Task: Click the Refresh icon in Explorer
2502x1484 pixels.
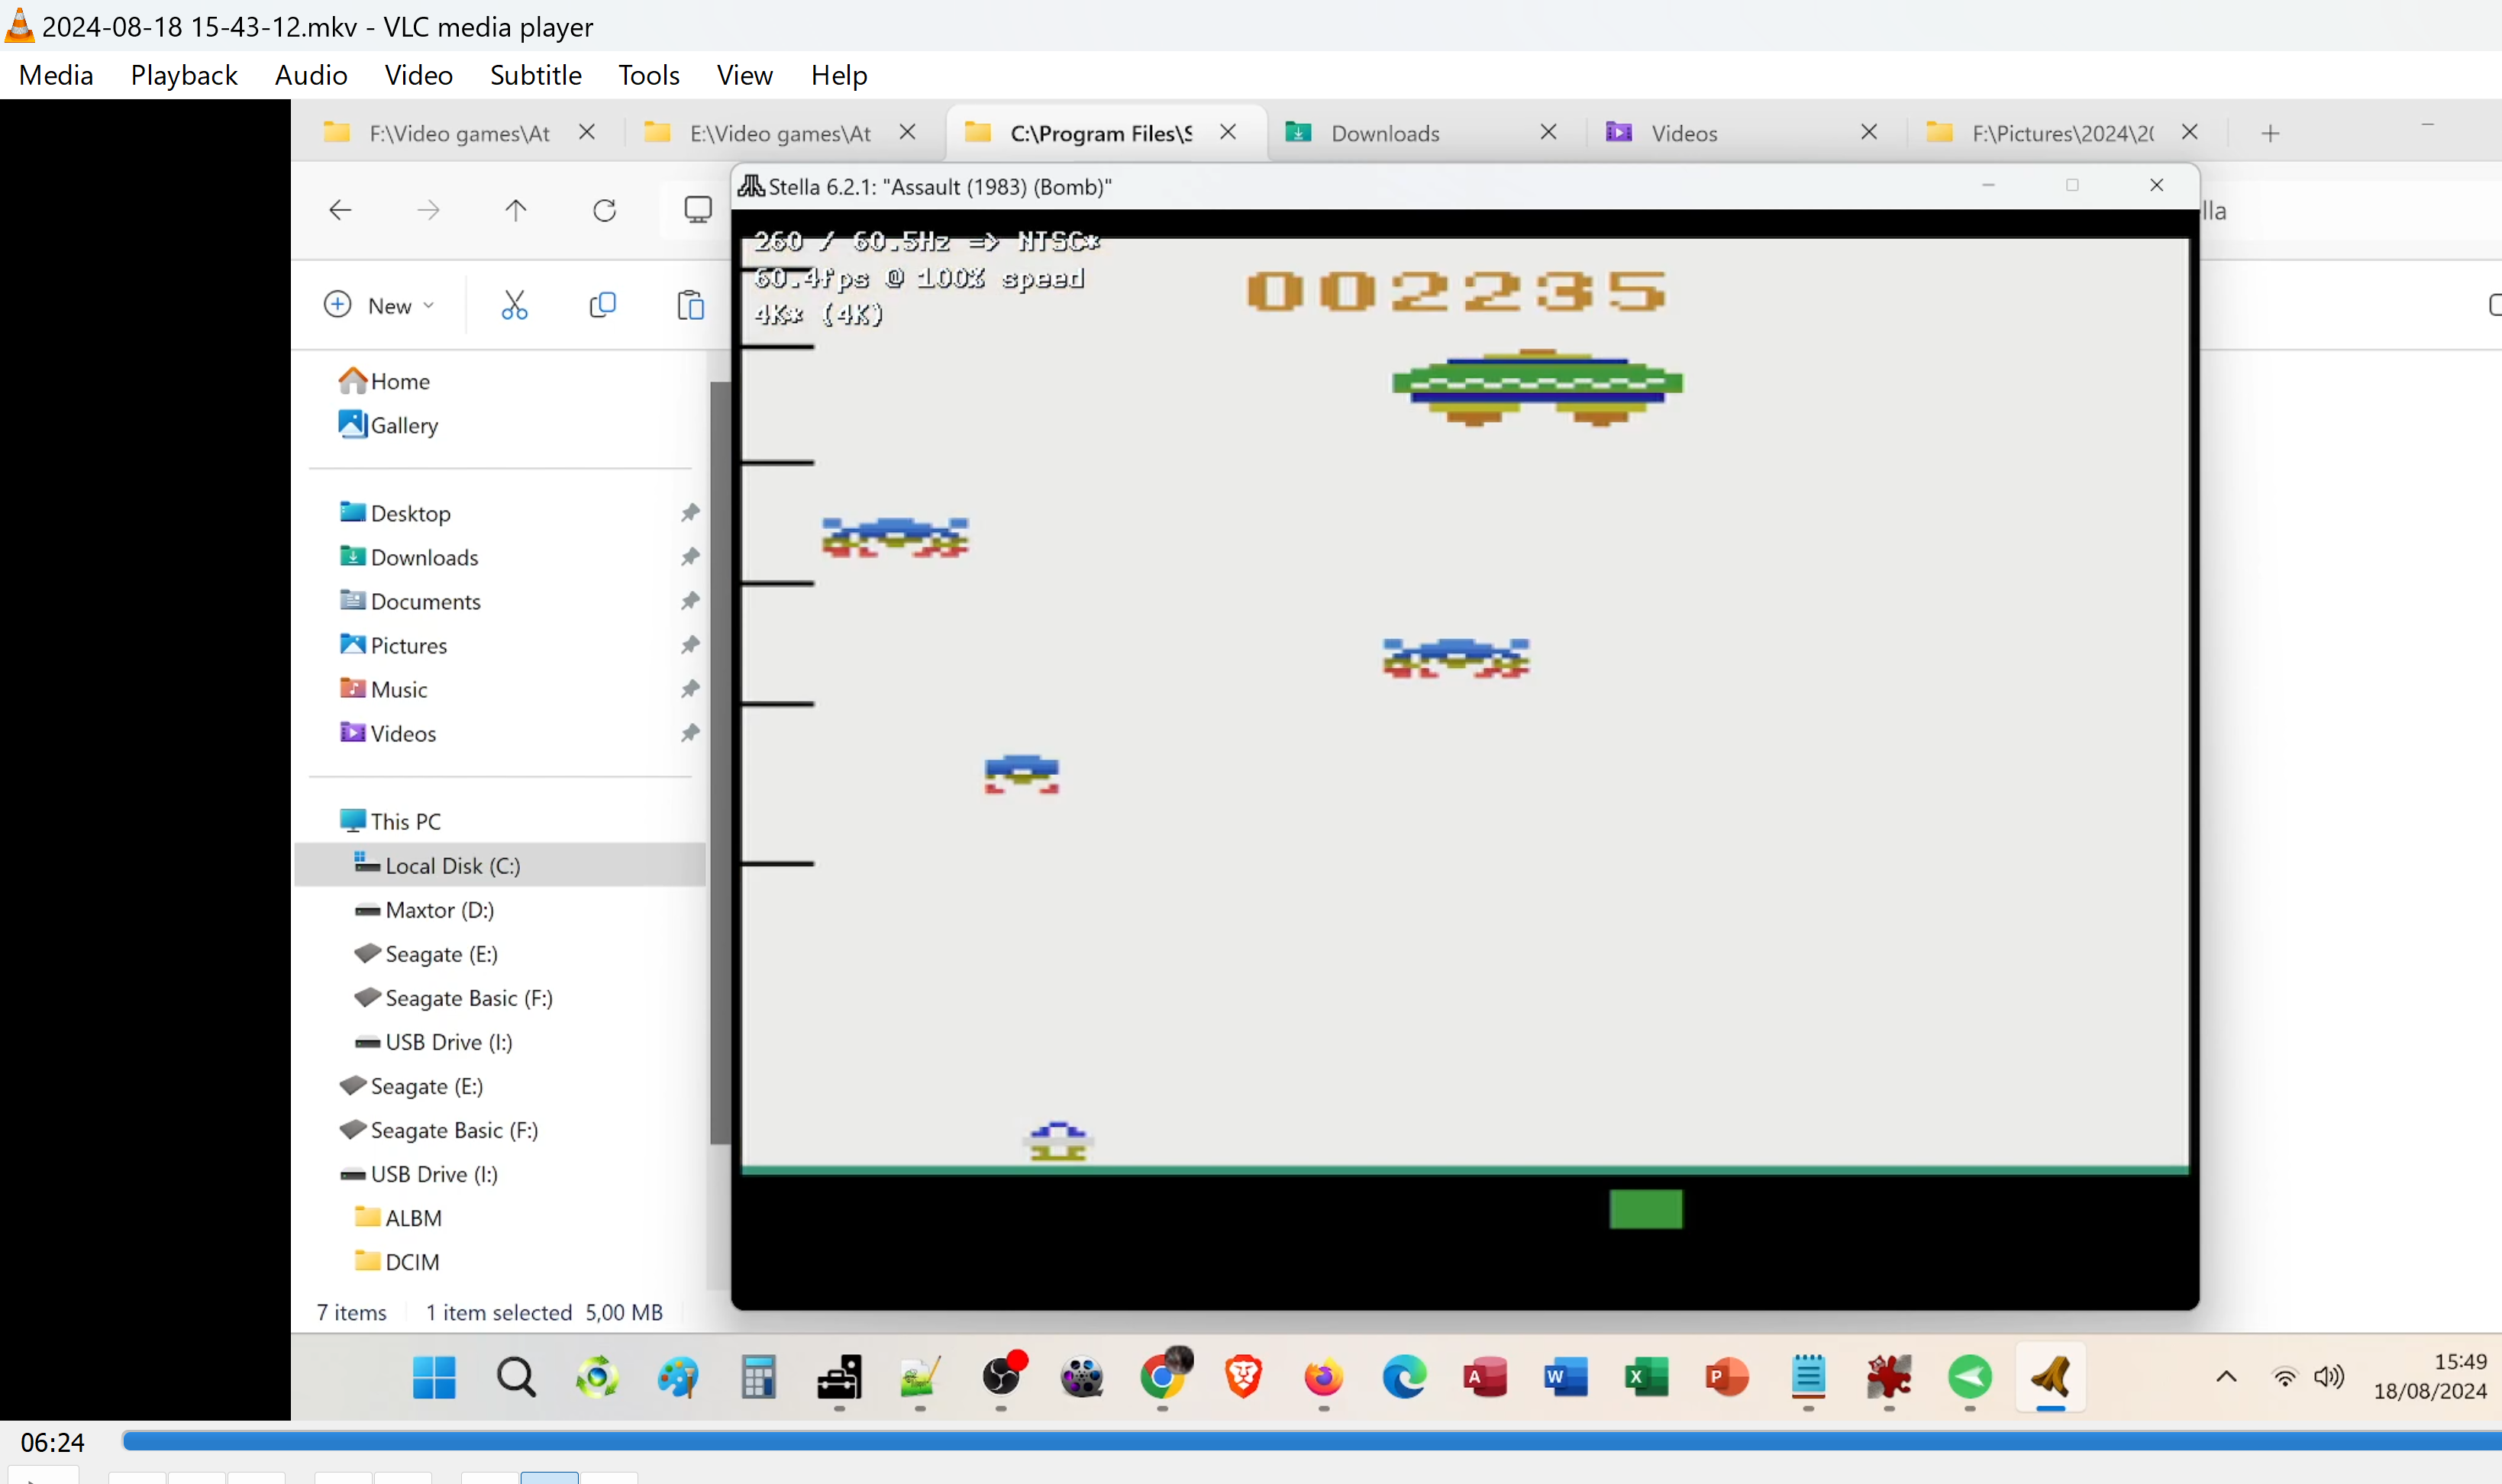Action: point(604,210)
